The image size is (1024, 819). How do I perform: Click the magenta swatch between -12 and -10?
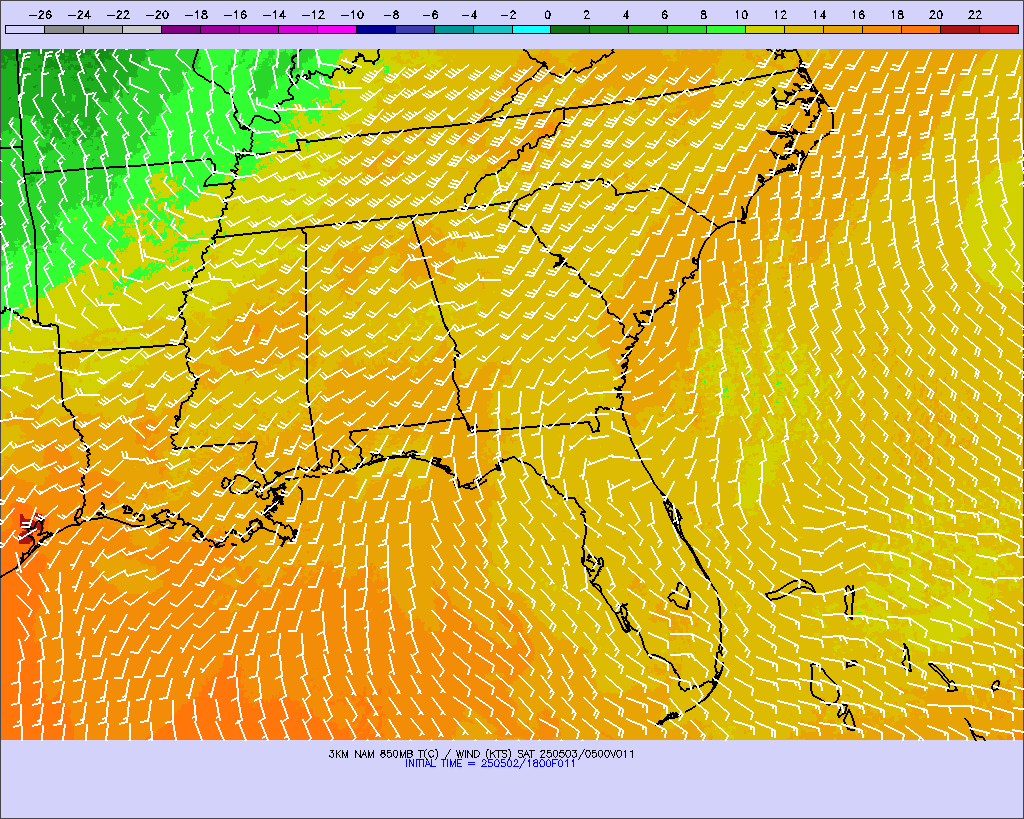[337, 29]
